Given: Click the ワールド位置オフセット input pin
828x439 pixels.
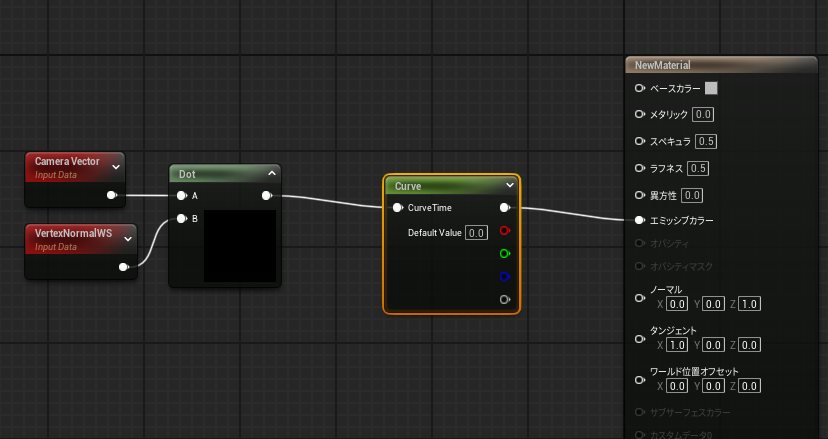Looking at the screenshot, I should point(640,380).
